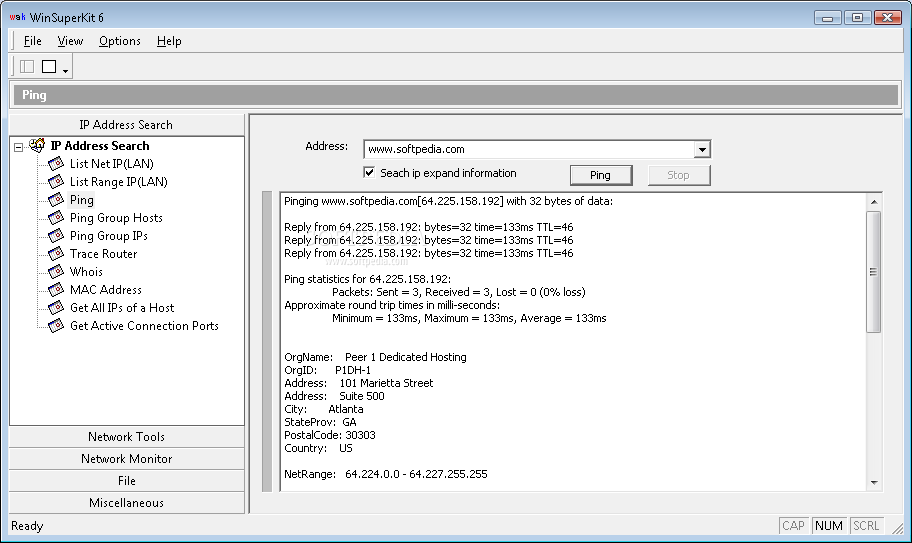This screenshot has width=912, height=543.
Task: Click the MAC Address icon
Action: [x=56, y=290]
